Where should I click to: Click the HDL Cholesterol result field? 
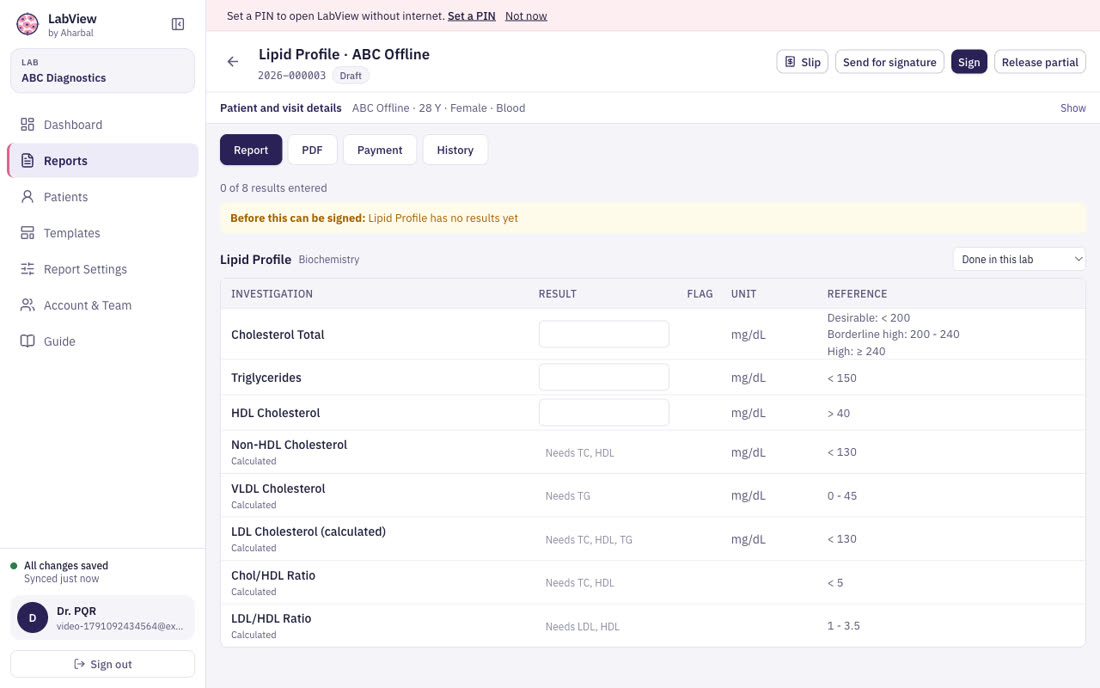pyautogui.click(x=604, y=413)
